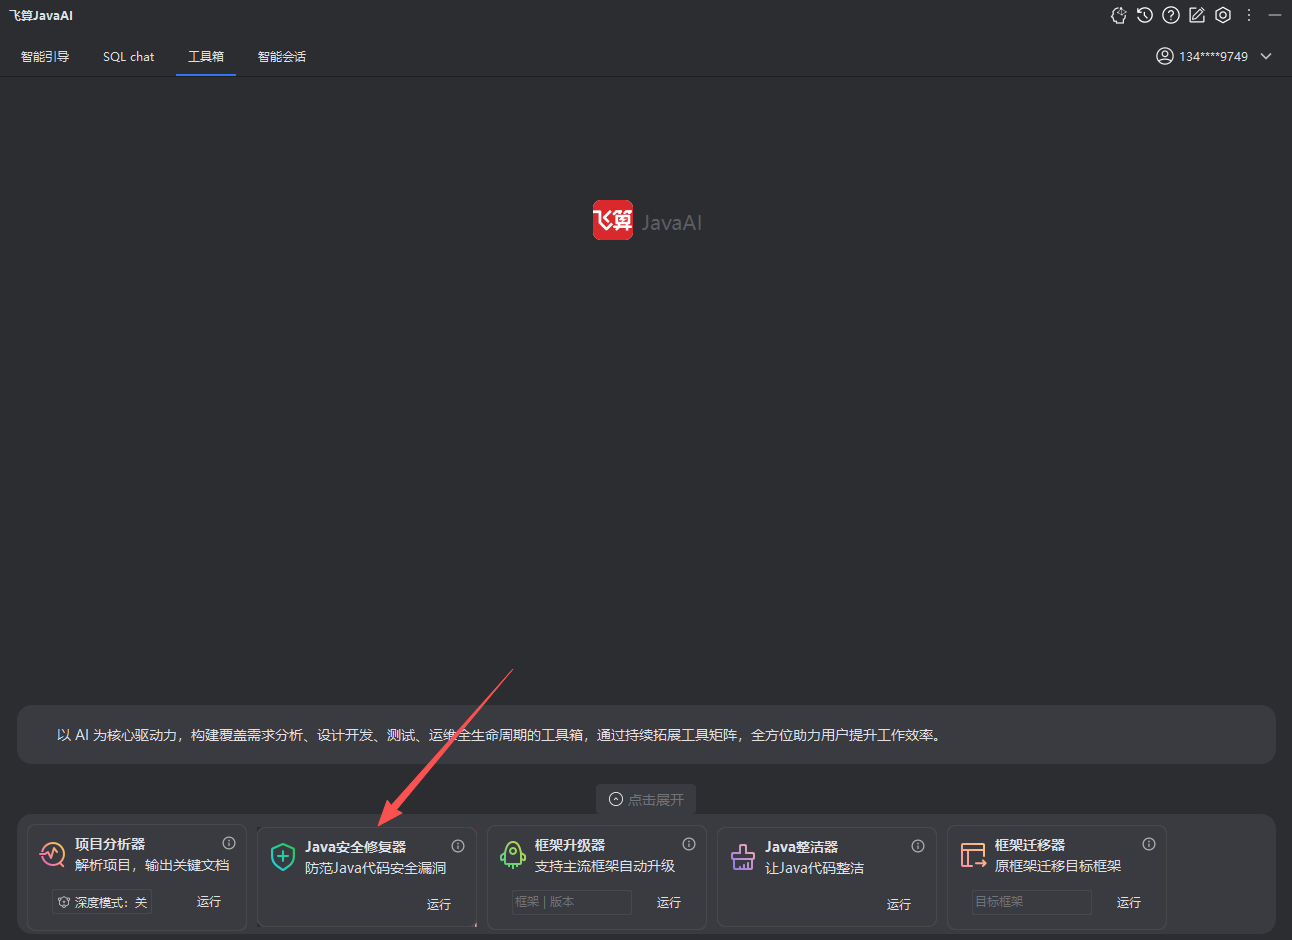Click the 项目分析器 title text

click(x=110, y=844)
